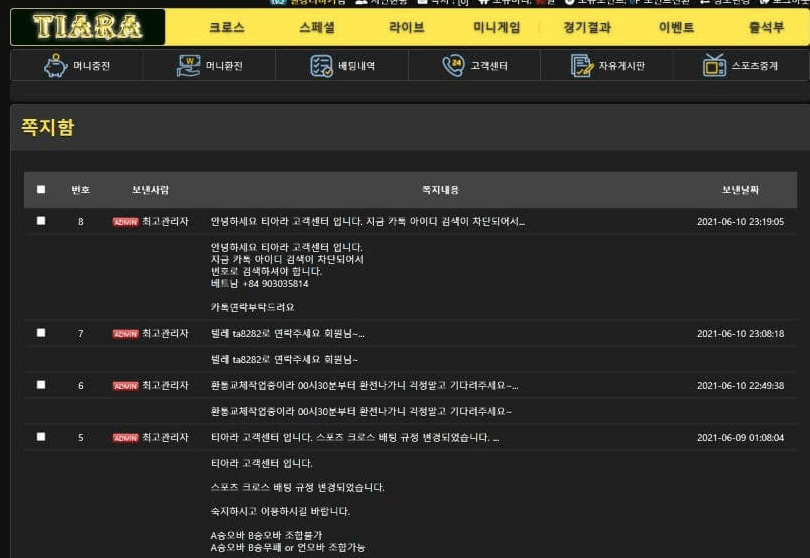Click expanded body line starting 환통교체작업중이라

[361, 412]
